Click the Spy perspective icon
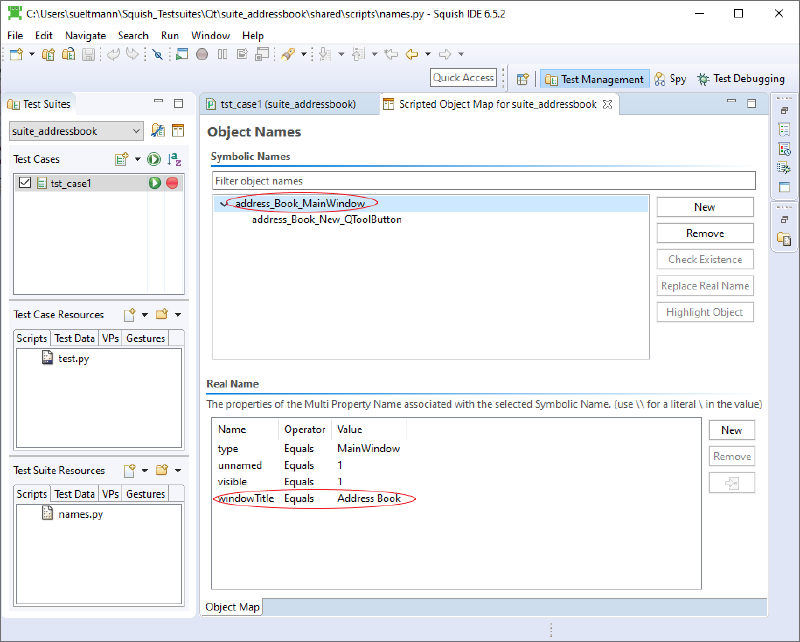This screenshot has width=800, height=642. tap(670, 79)
